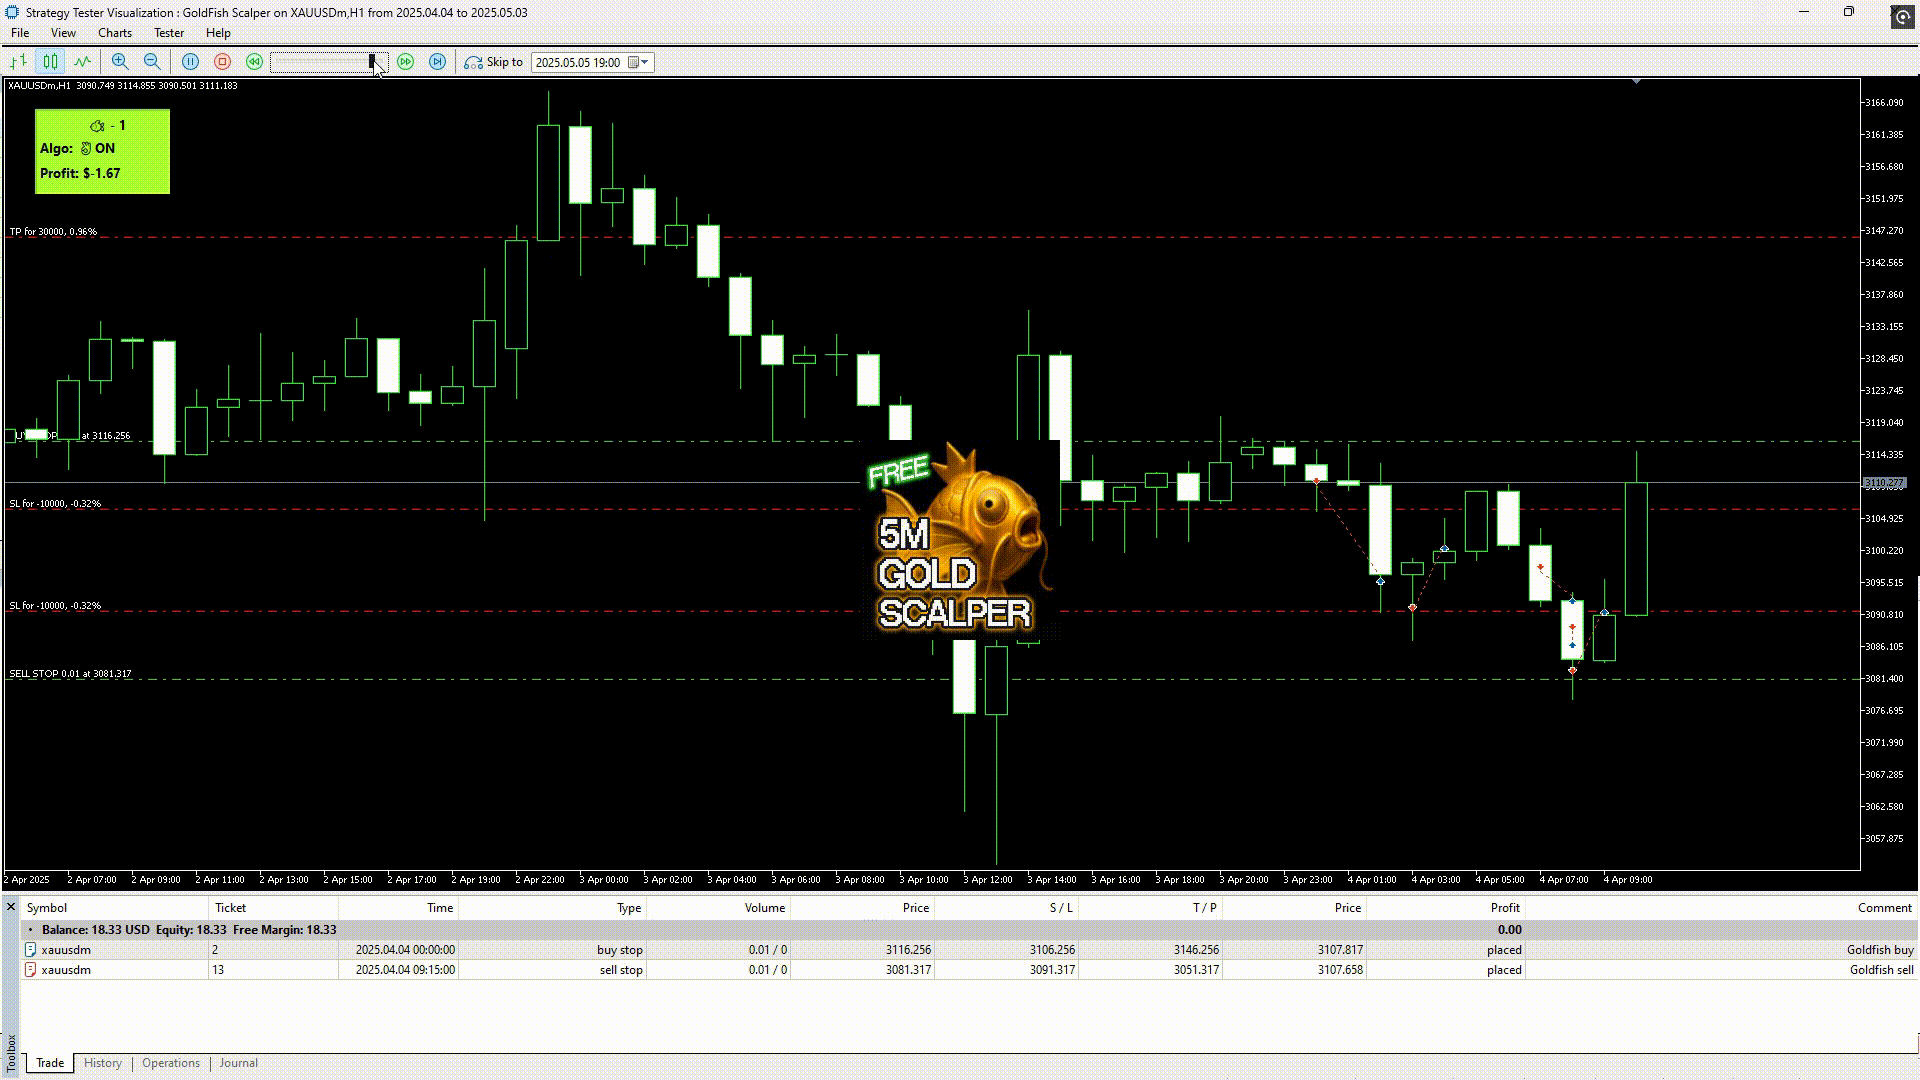This screenshot has width=1920, height=1080.
Task: Click the 3081.317 sell stop price
Action: tap(908, 970)
